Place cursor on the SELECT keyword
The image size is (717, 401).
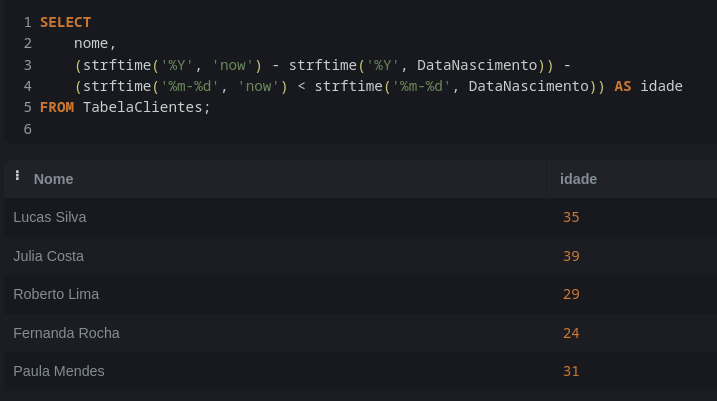click(65, 22)
